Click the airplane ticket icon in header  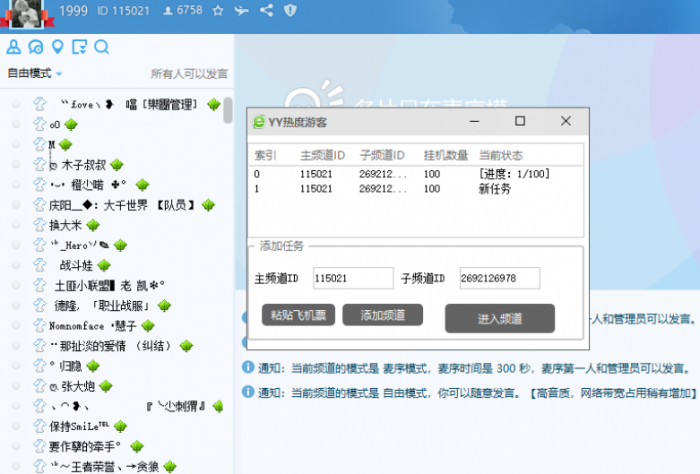[242, 10]
